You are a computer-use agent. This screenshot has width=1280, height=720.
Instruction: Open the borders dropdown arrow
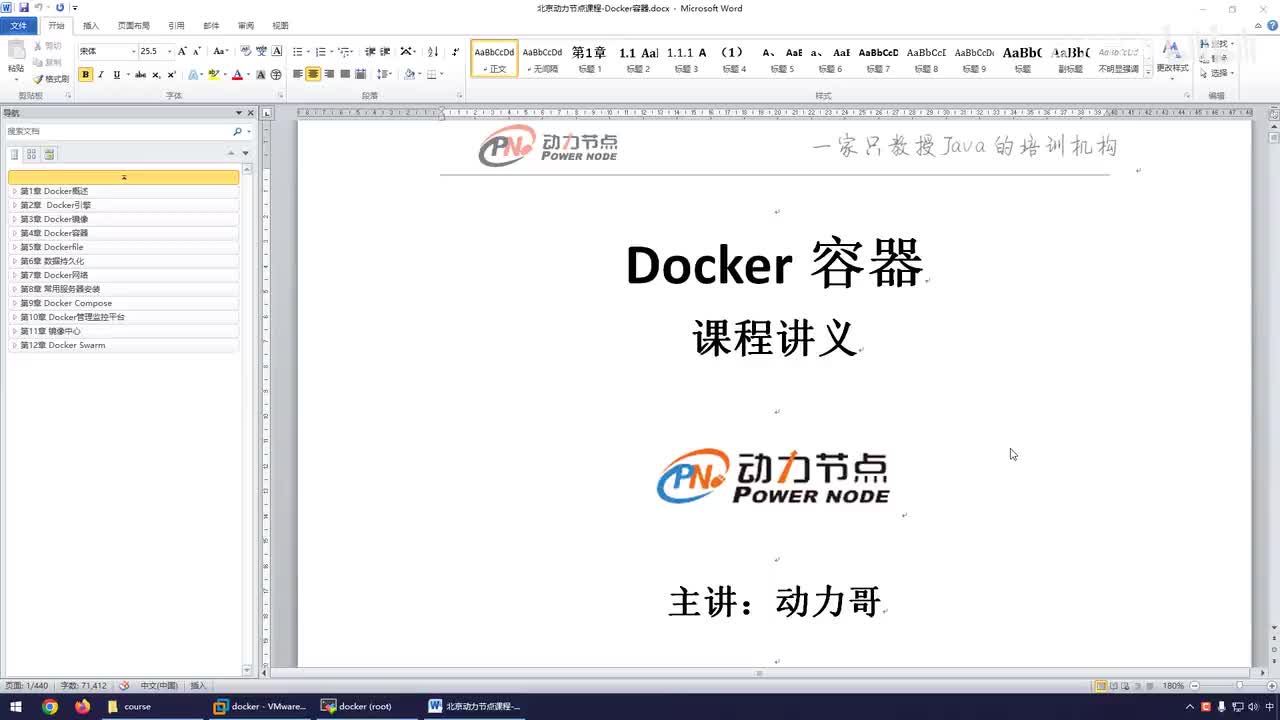click(442, 75)
